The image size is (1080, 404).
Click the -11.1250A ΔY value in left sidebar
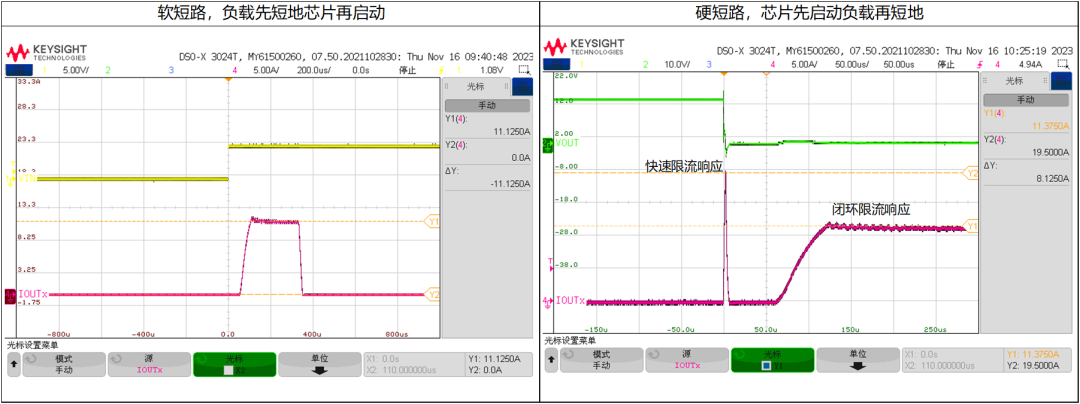[x=508, y=183]
